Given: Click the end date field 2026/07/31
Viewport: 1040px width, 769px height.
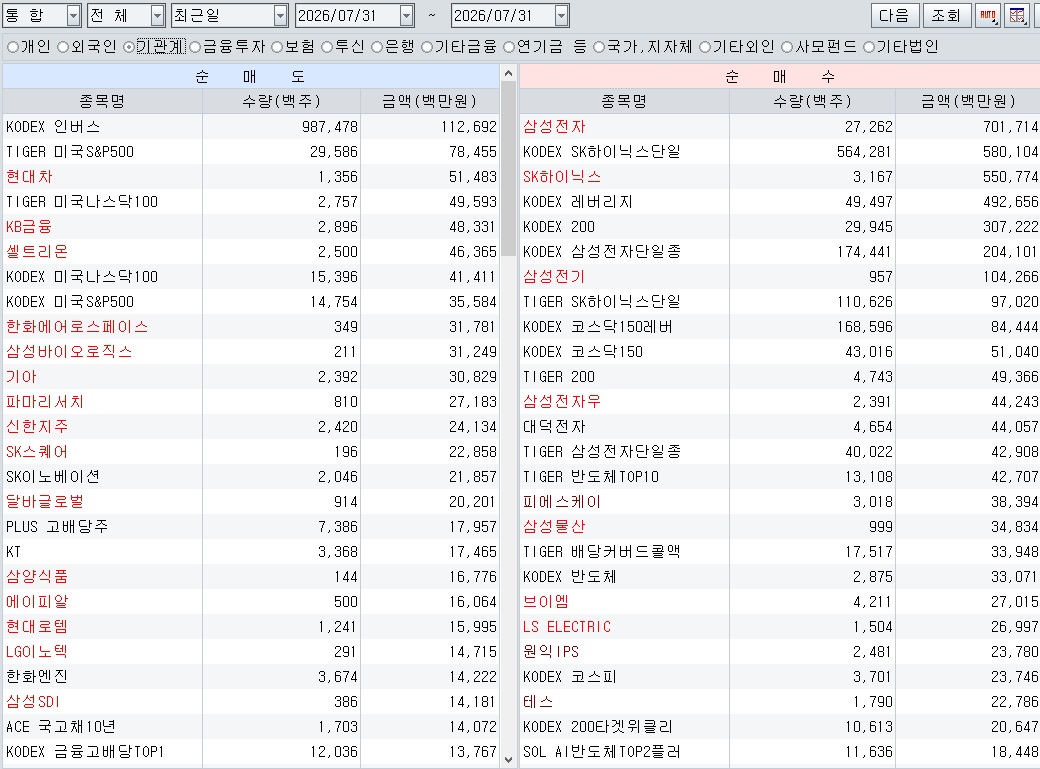Looking at the screenshot, I should point(503,15).
